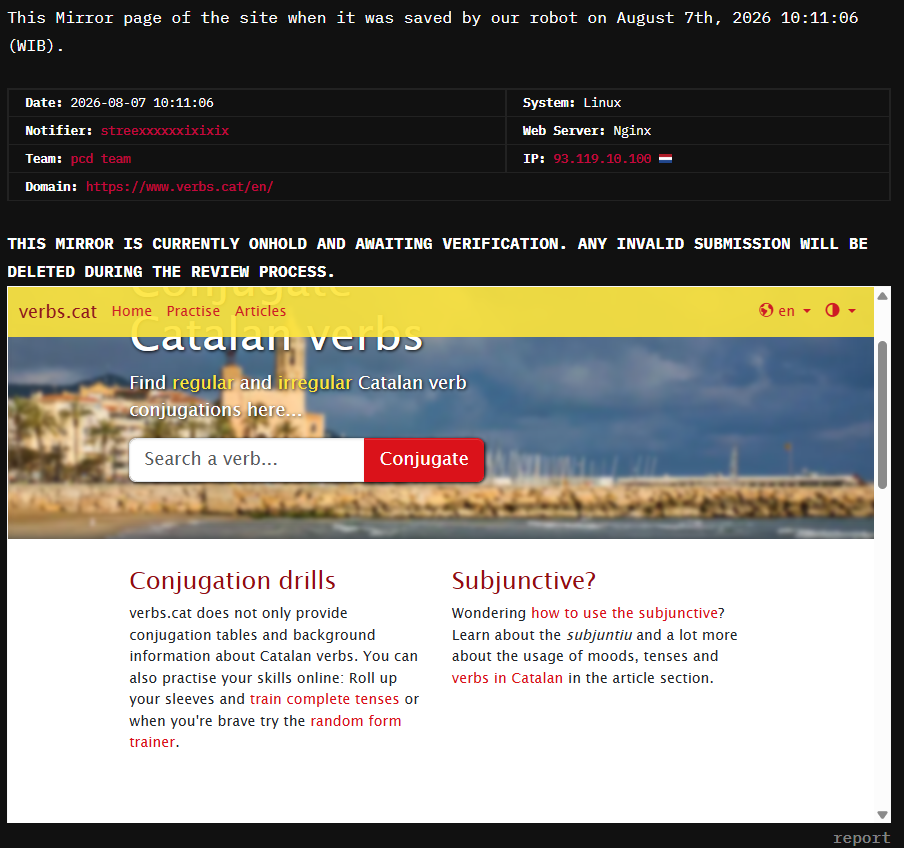Expand the 'en' language dropdown arrow
The image size is (904, 848).
coord(807,311)
